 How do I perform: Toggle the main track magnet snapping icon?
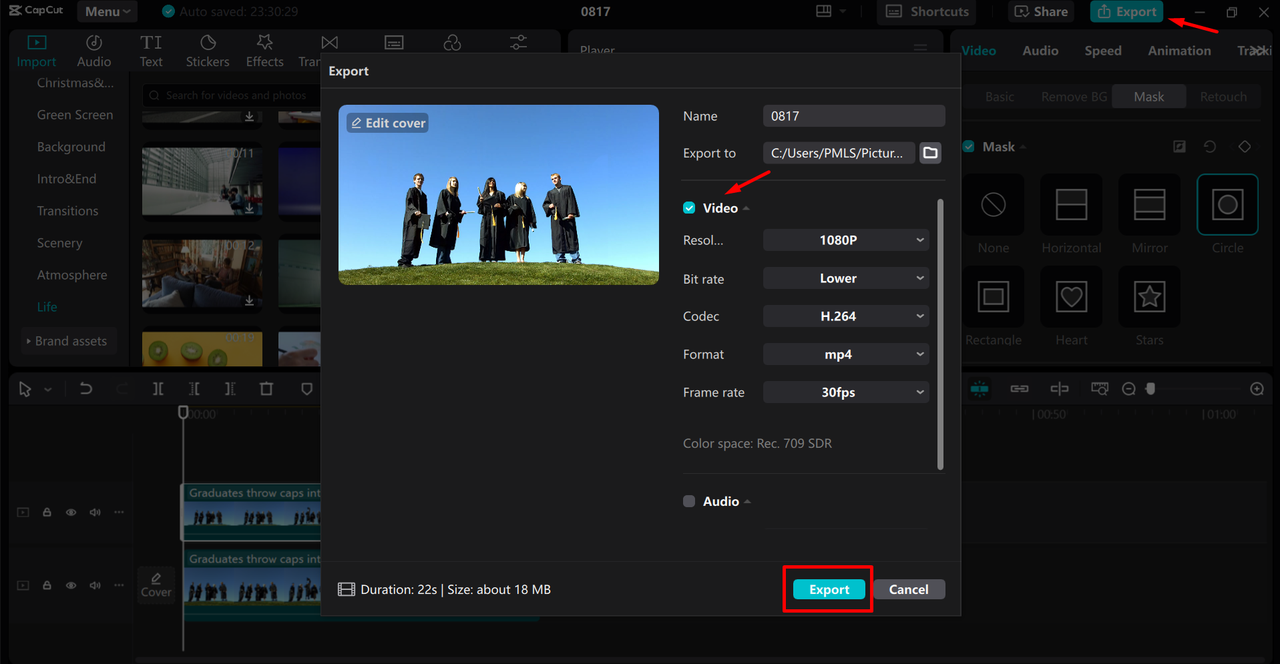979,389
